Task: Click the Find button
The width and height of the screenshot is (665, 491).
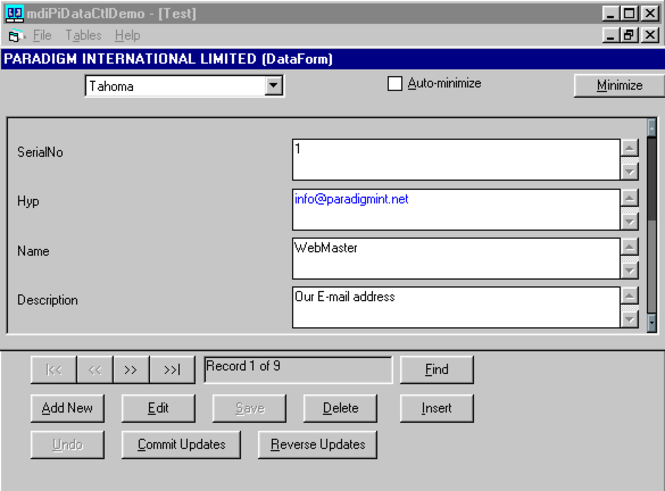Action: point(436,370)
